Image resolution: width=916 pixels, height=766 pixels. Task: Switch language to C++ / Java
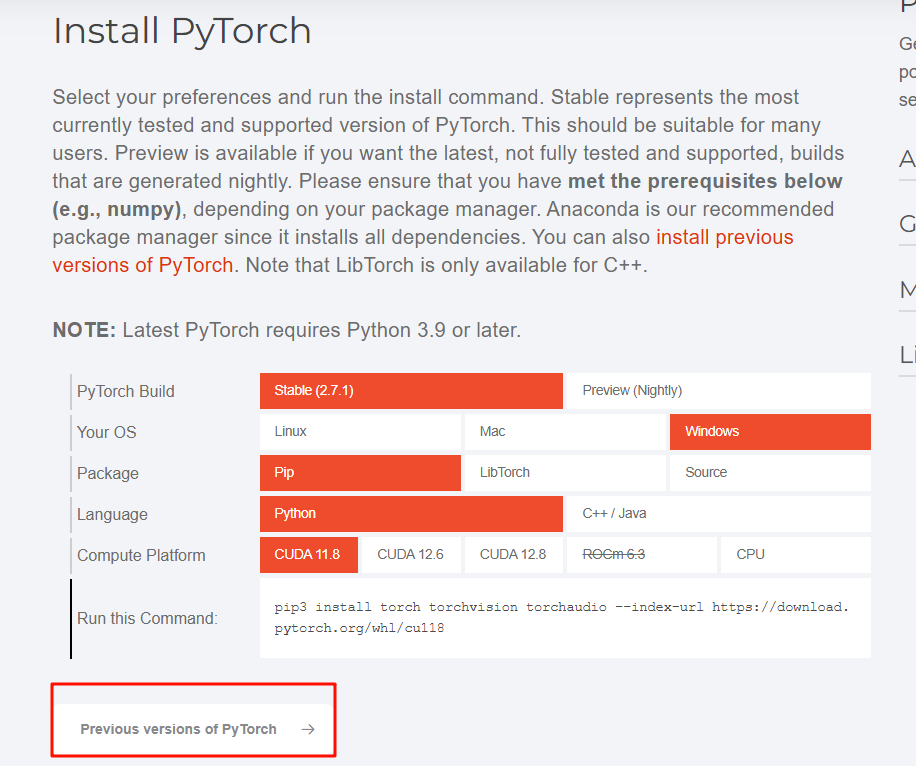click(717, 513)
